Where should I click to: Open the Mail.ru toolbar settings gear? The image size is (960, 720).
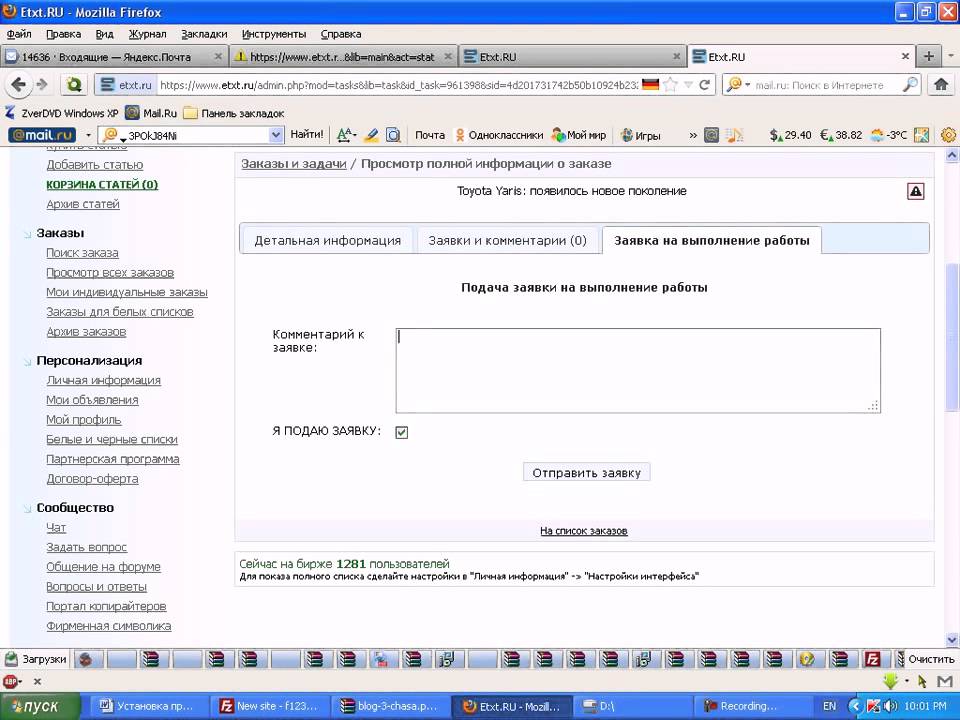coord(948,135)
